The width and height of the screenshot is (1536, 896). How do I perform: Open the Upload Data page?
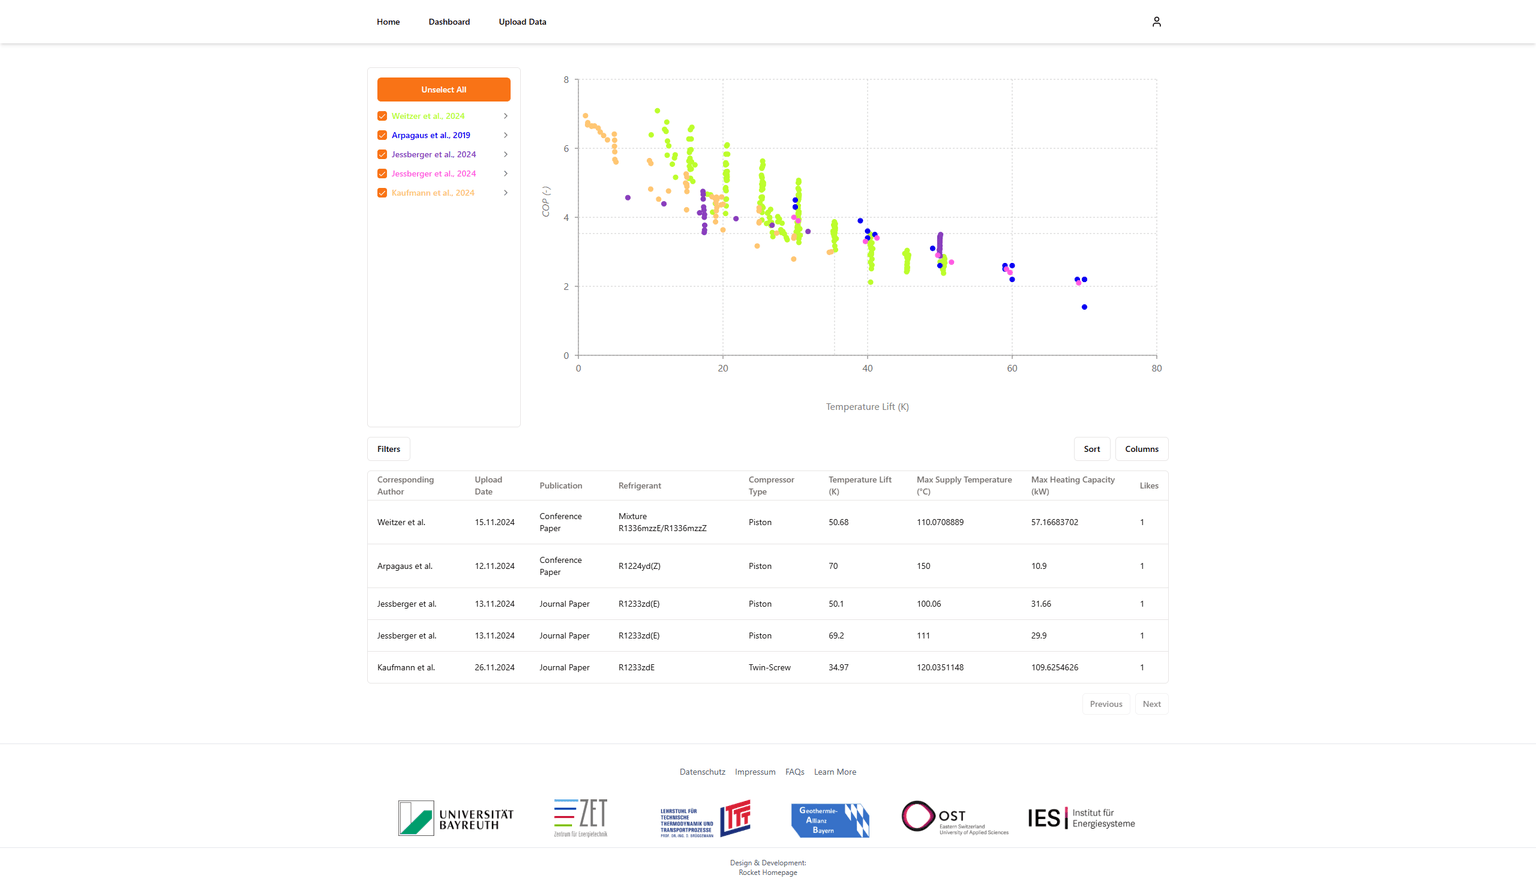click(x=522, y=21)
